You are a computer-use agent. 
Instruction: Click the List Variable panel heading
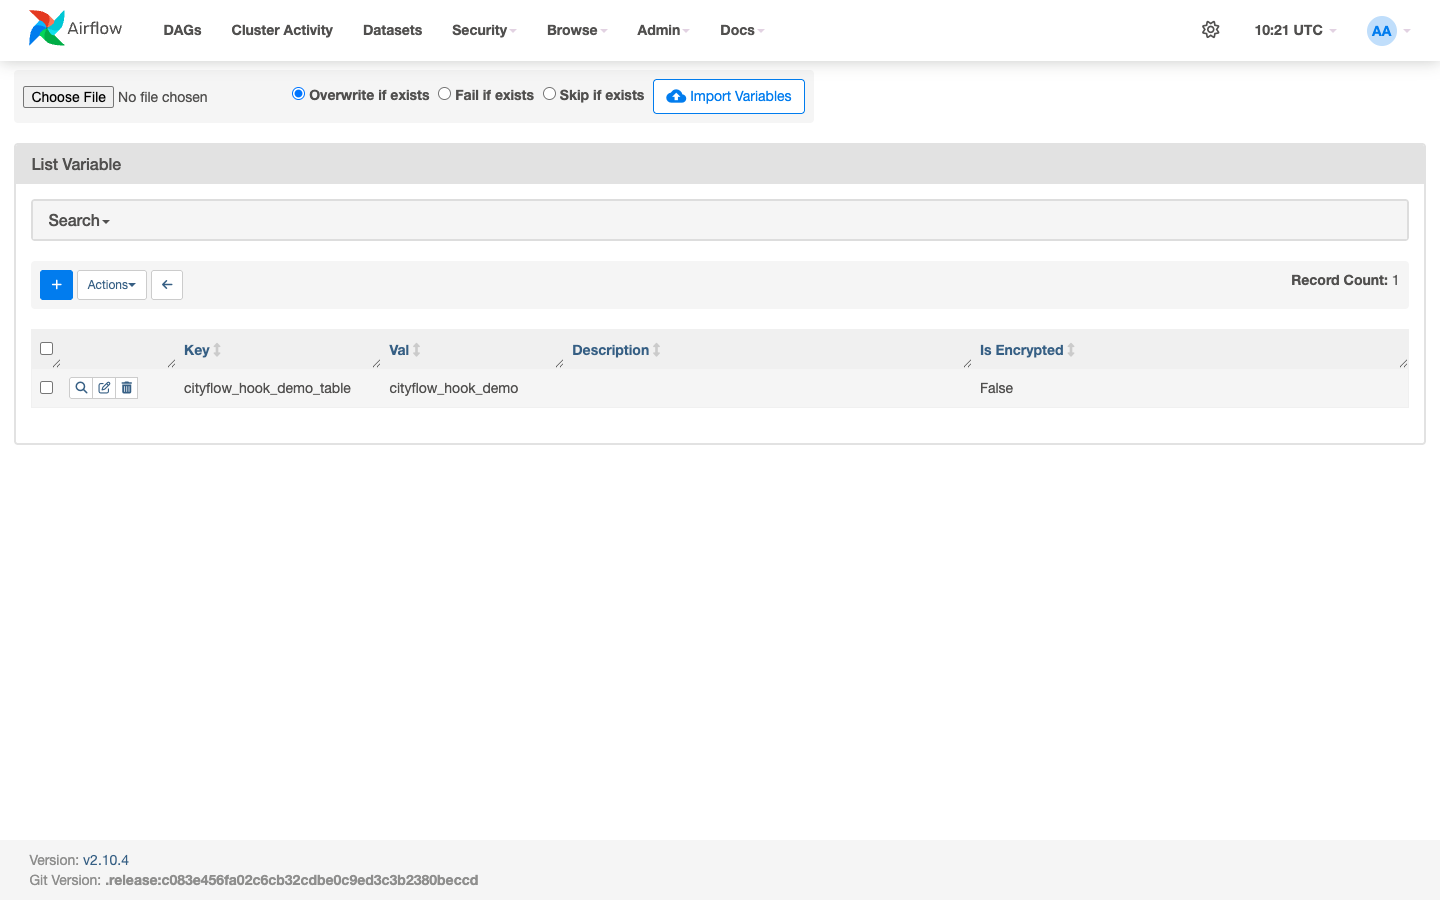pyautogui.click(x=76, y=164)
